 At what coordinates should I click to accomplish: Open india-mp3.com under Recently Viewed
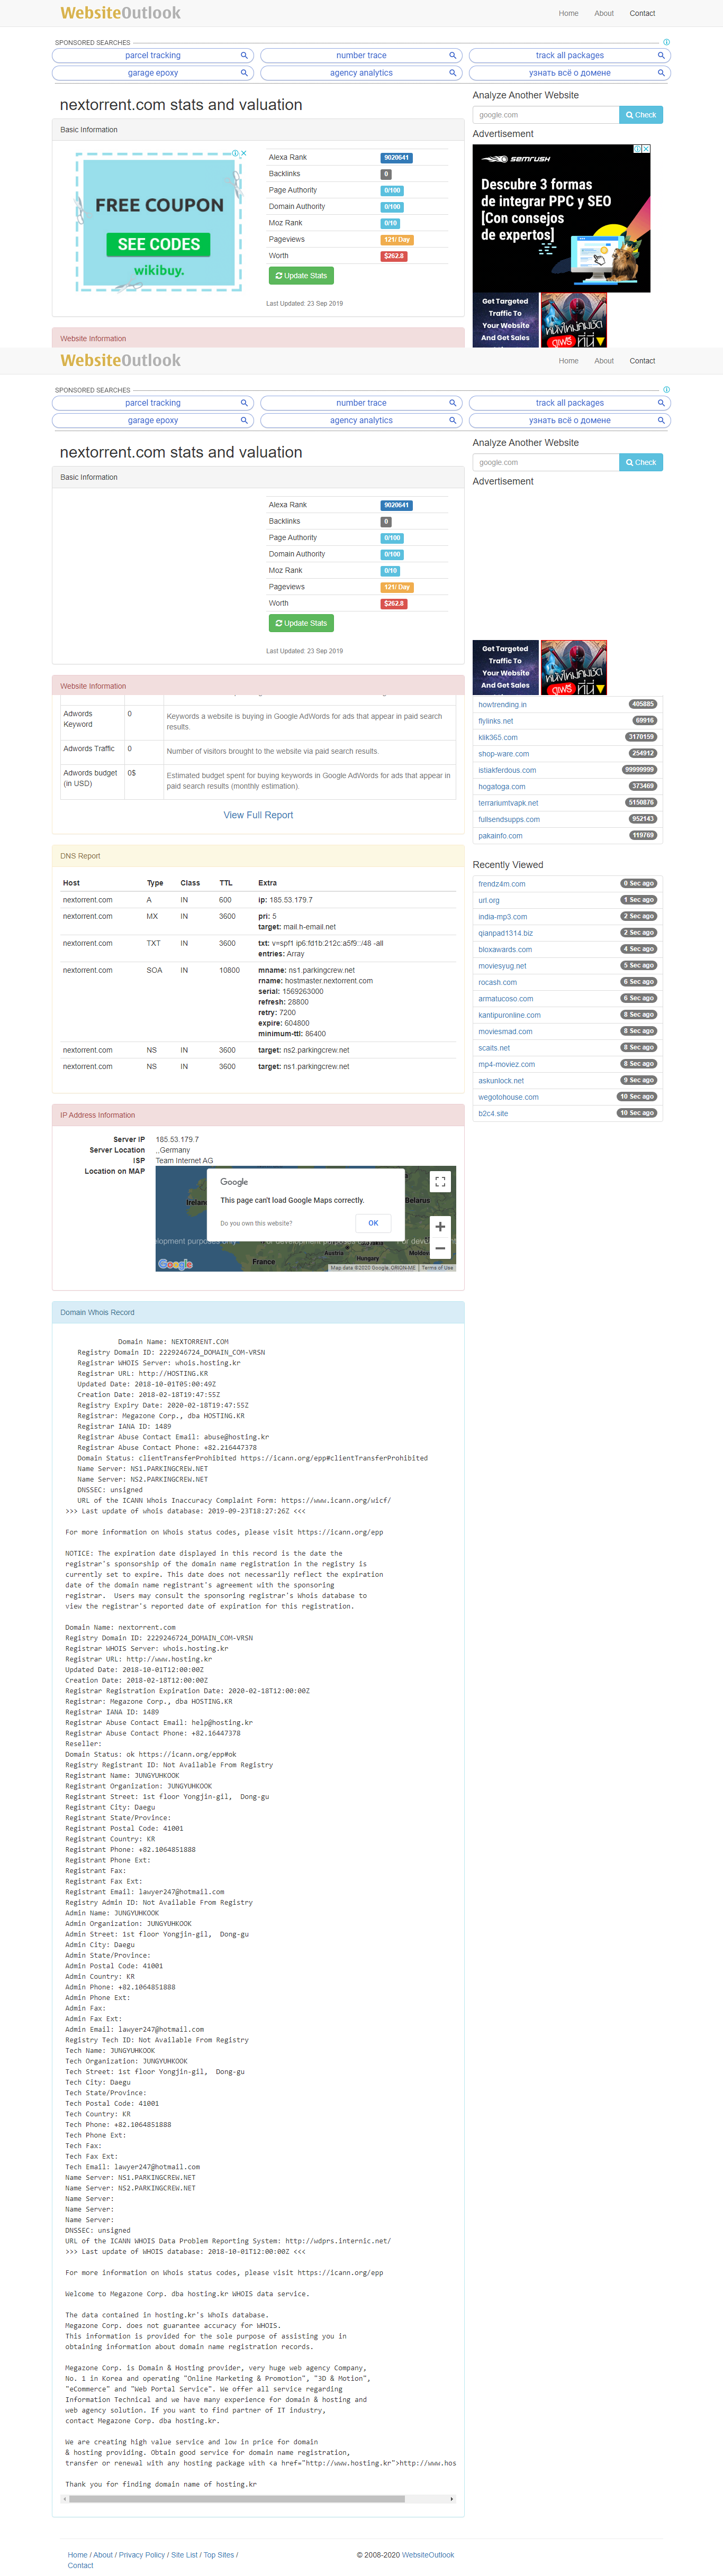tap(502, 916)
